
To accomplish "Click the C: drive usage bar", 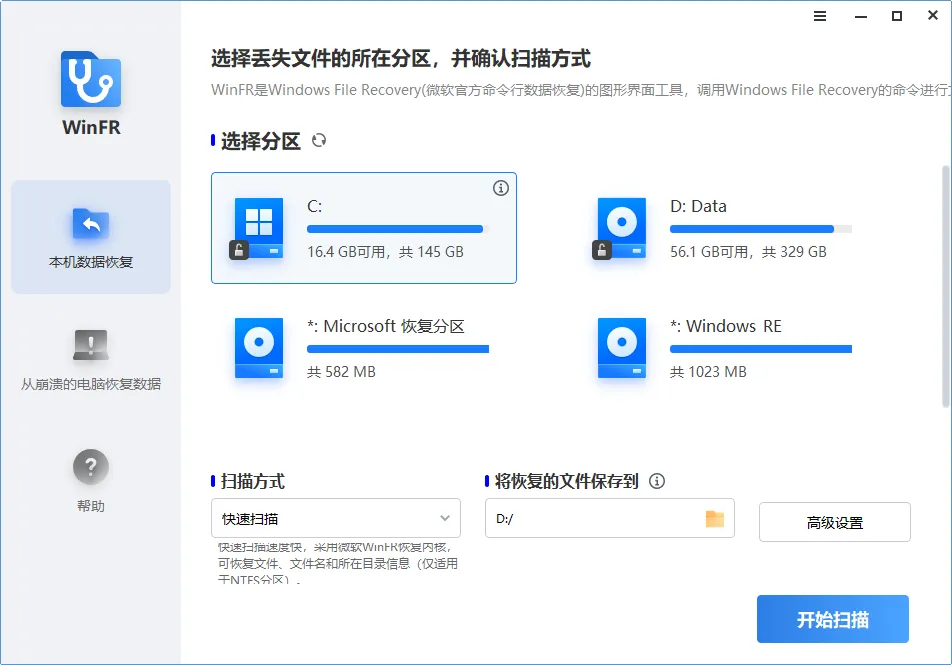I will [398, 229].
